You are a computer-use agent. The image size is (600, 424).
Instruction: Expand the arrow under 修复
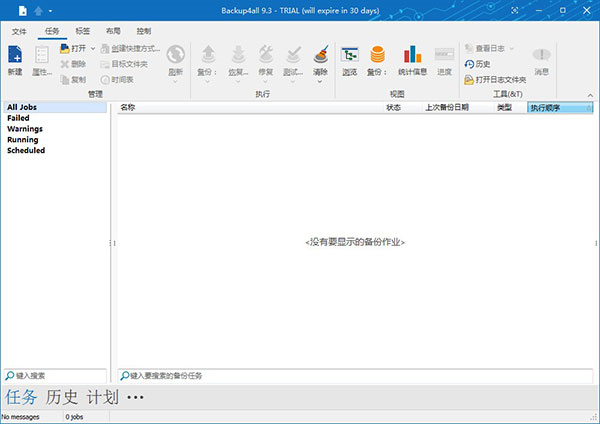coord(265,81)
